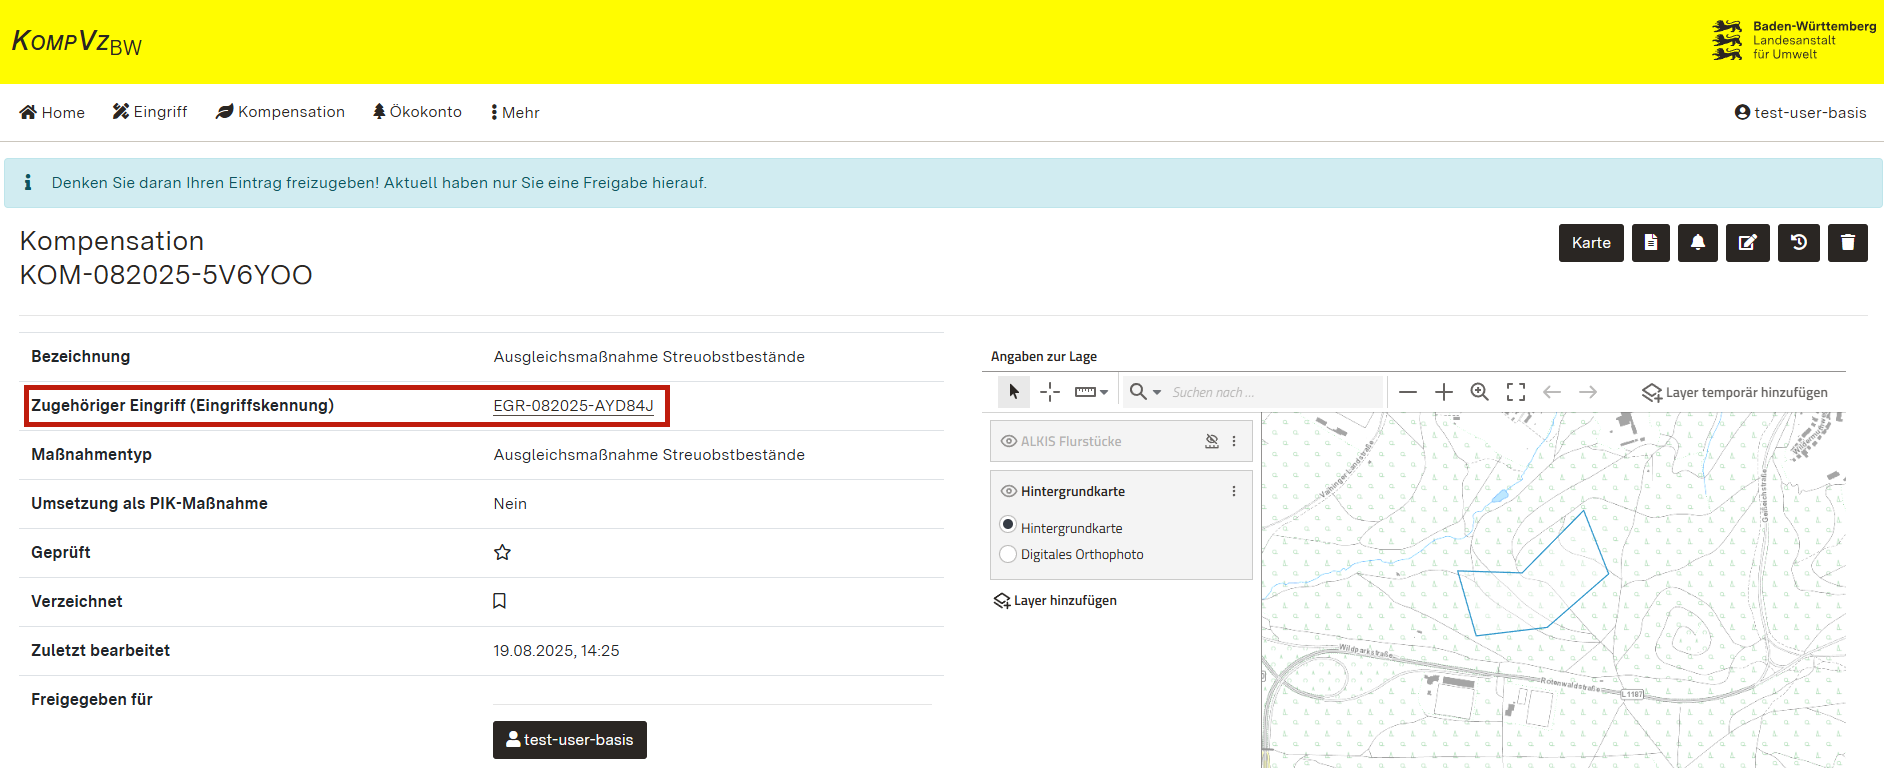Select the crosshair coordinate tool
This screenshot has height=768, width=1884.
point(1049,392)
